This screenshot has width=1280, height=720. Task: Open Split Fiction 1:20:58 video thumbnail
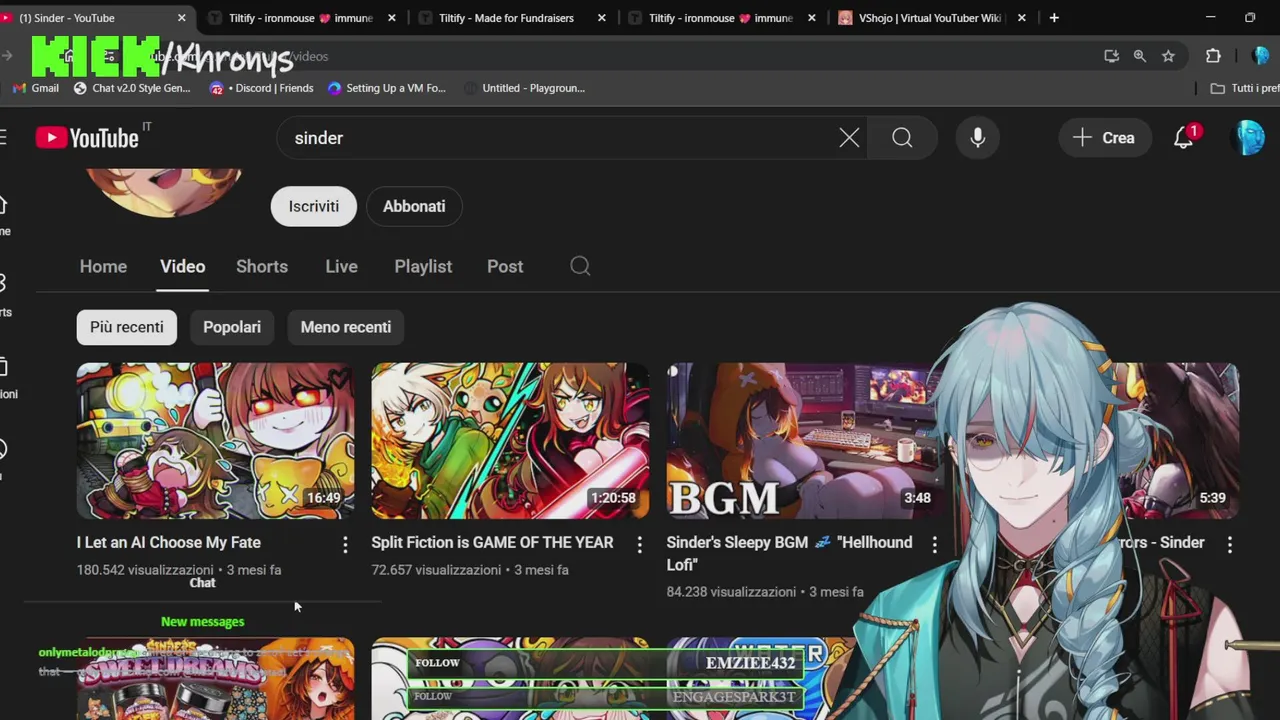510,441
